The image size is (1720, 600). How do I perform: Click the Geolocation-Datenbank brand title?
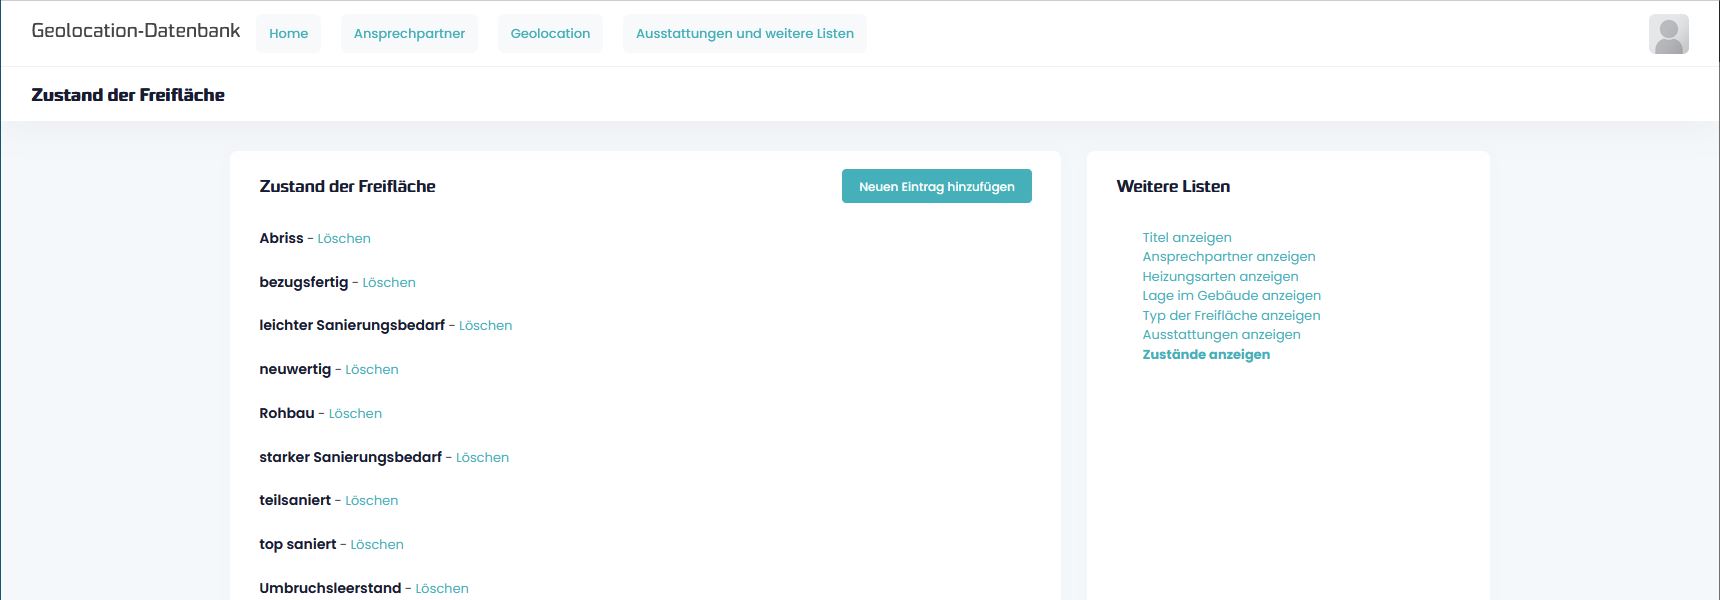click(136, 31)
